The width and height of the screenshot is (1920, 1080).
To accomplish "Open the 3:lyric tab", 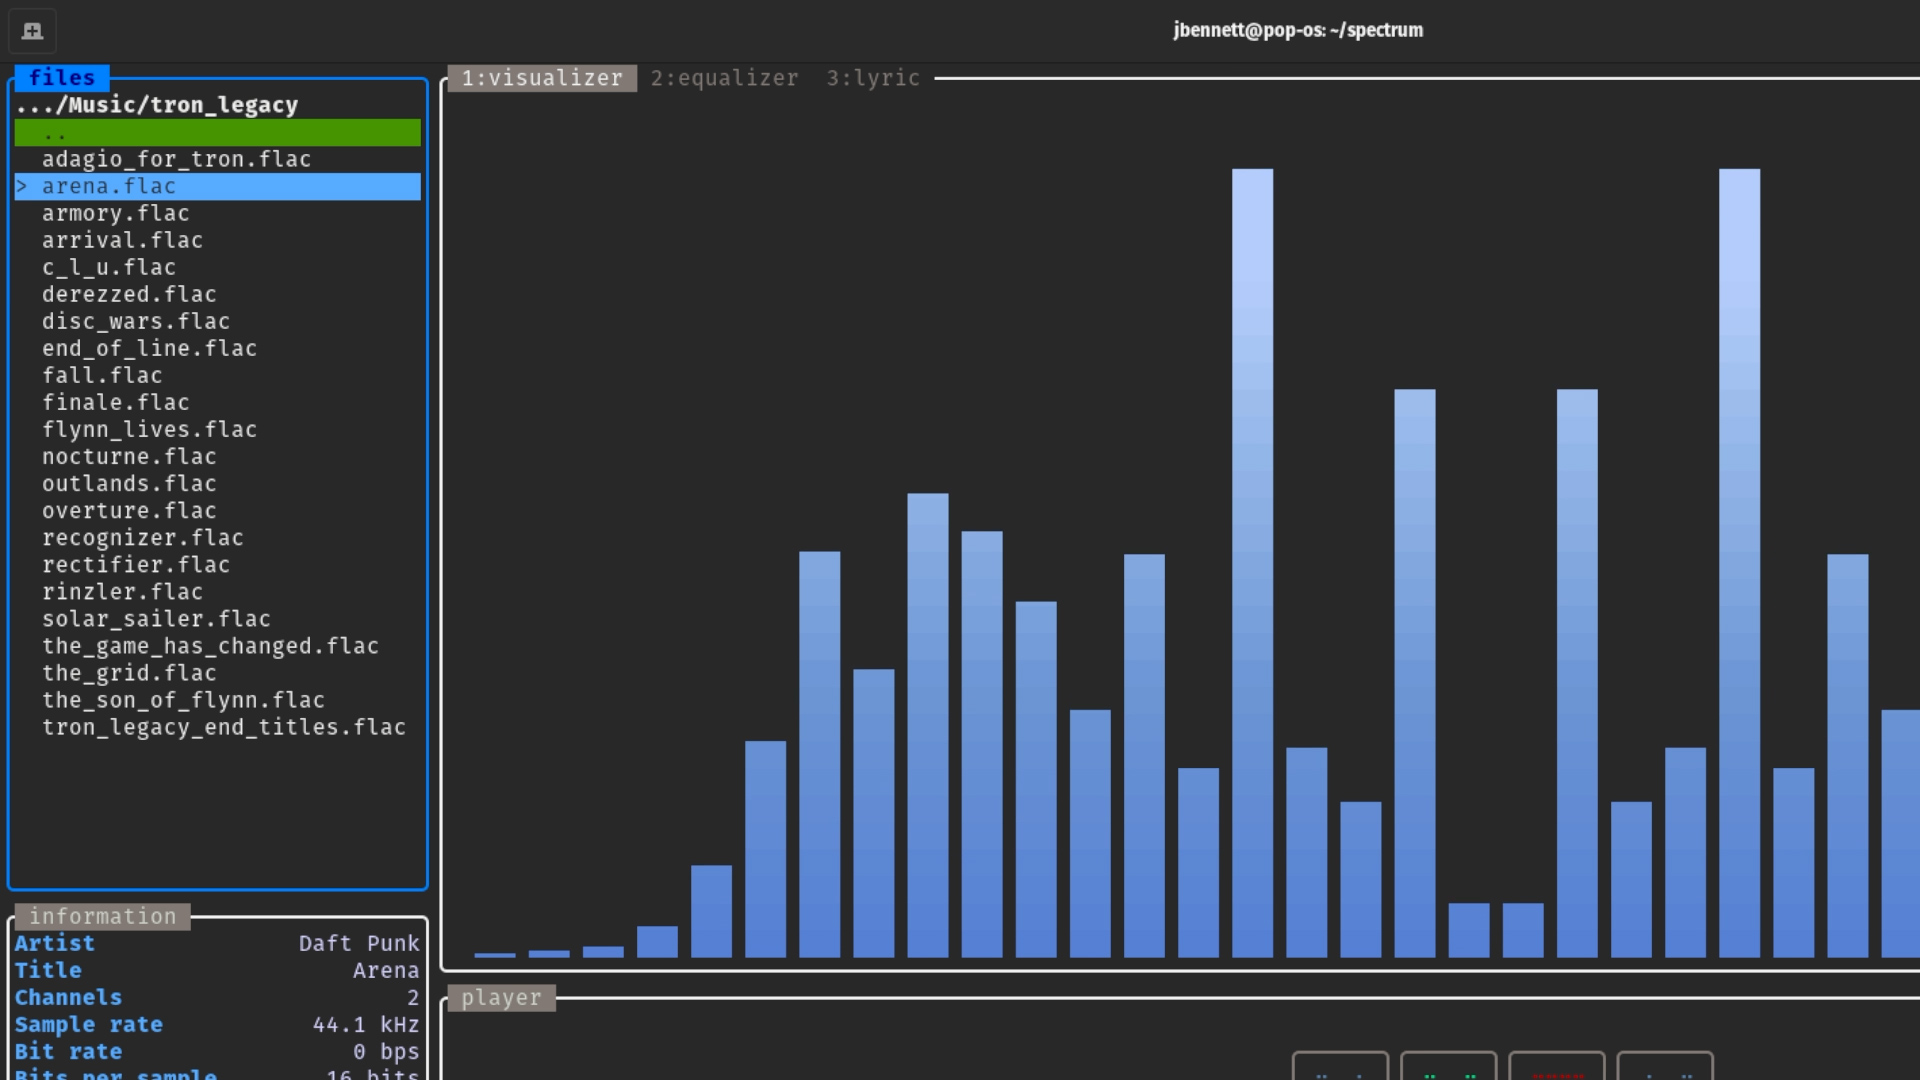I will [872, 78].
